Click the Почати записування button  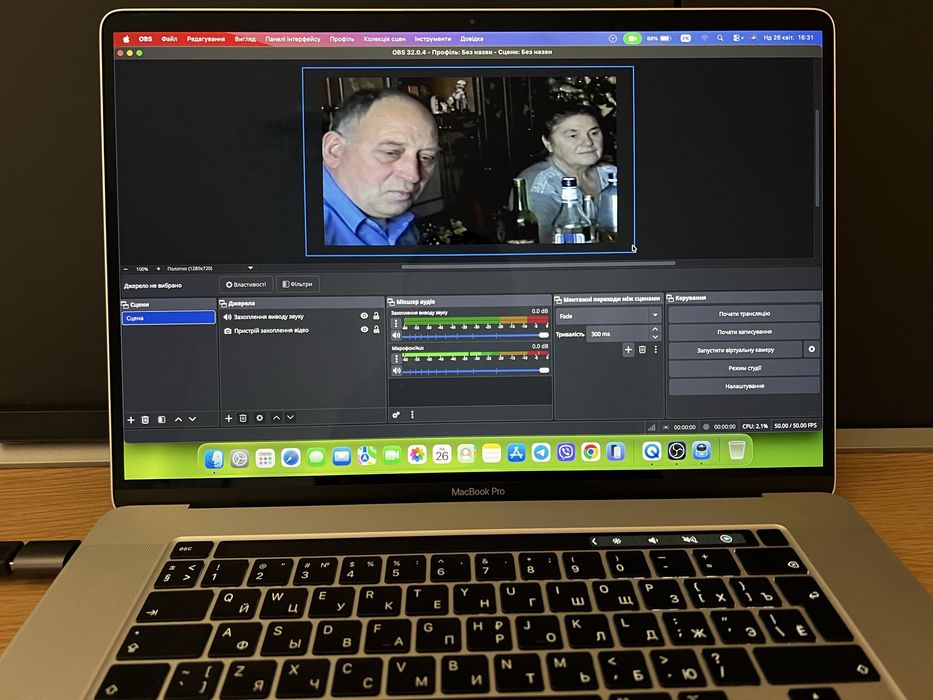(x=744, y=332)
